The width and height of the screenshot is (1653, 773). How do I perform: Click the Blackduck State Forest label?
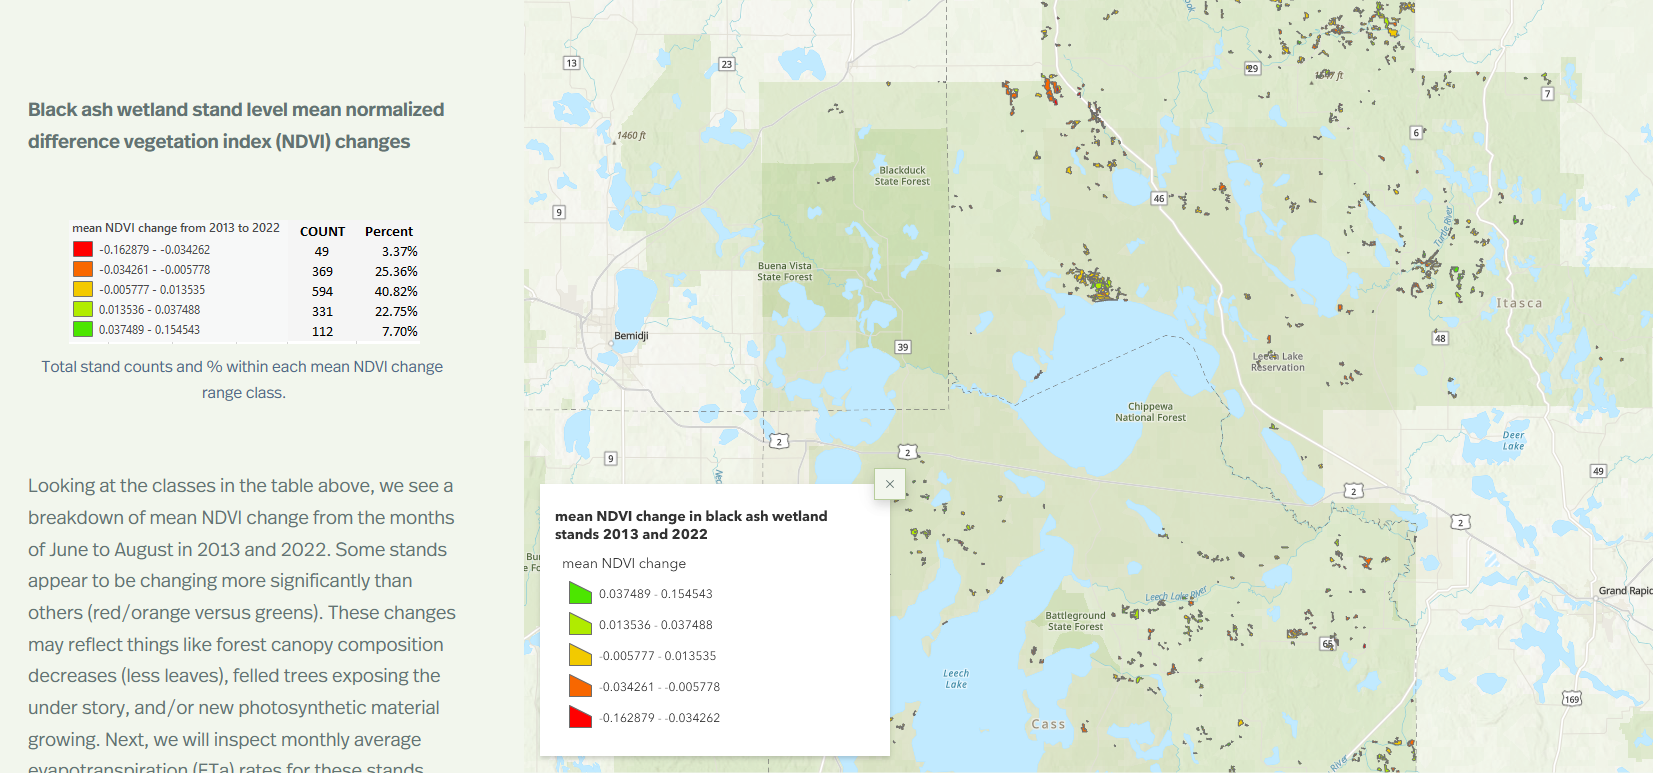coord(902,176)
